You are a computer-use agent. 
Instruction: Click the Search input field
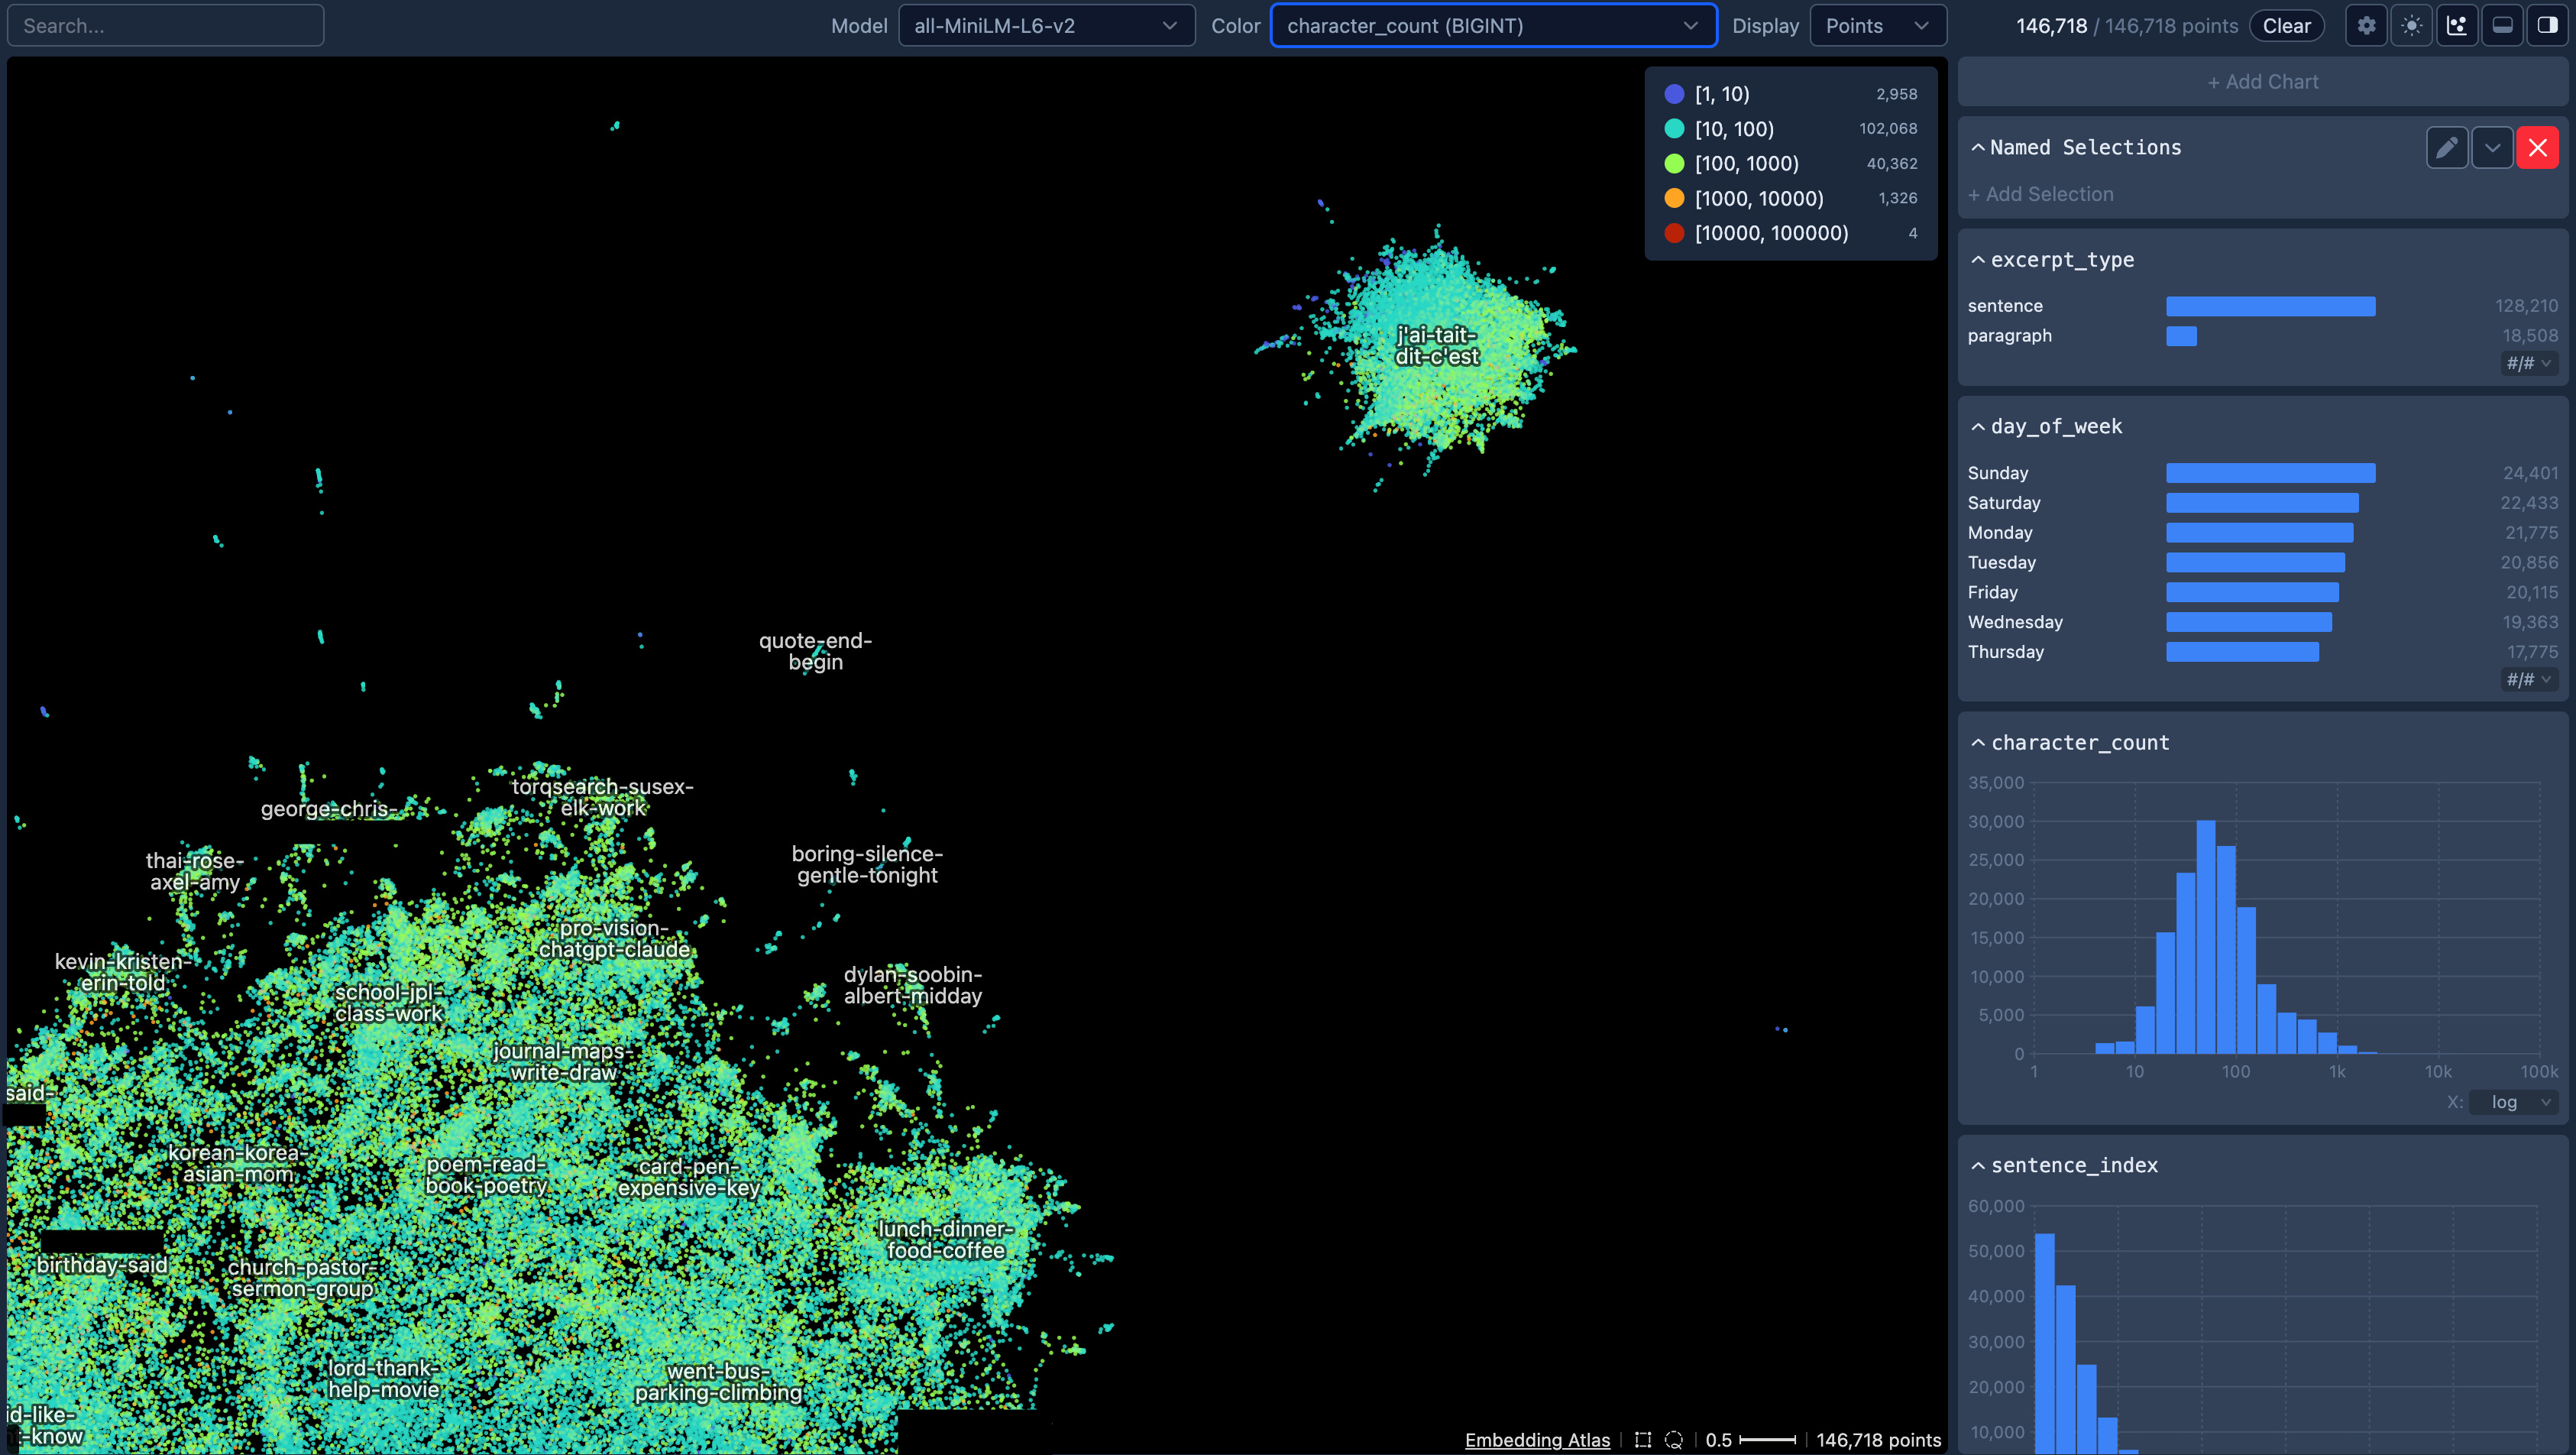click(166, 26)
